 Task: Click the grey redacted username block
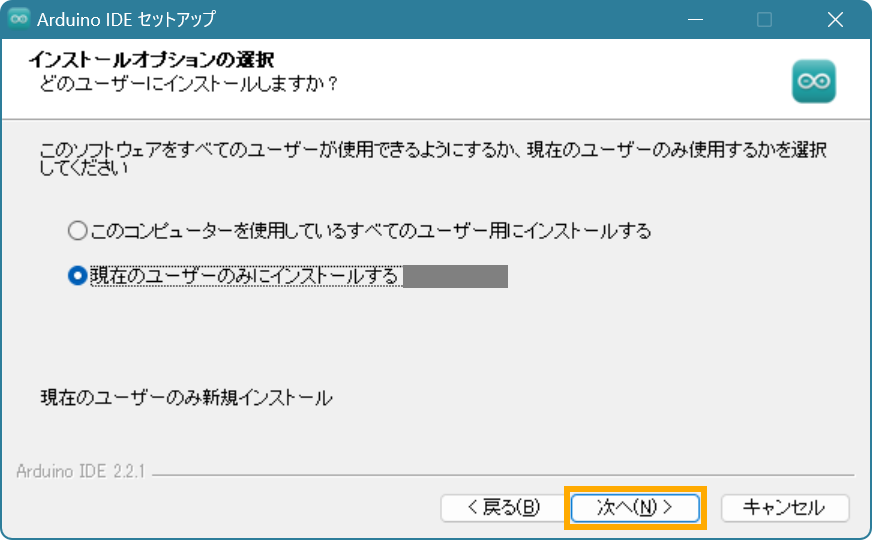(455, 277)
